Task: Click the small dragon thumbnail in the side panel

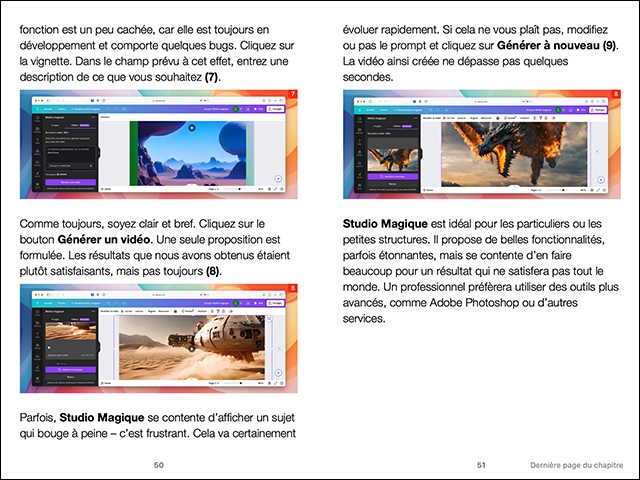Action: 393,159
